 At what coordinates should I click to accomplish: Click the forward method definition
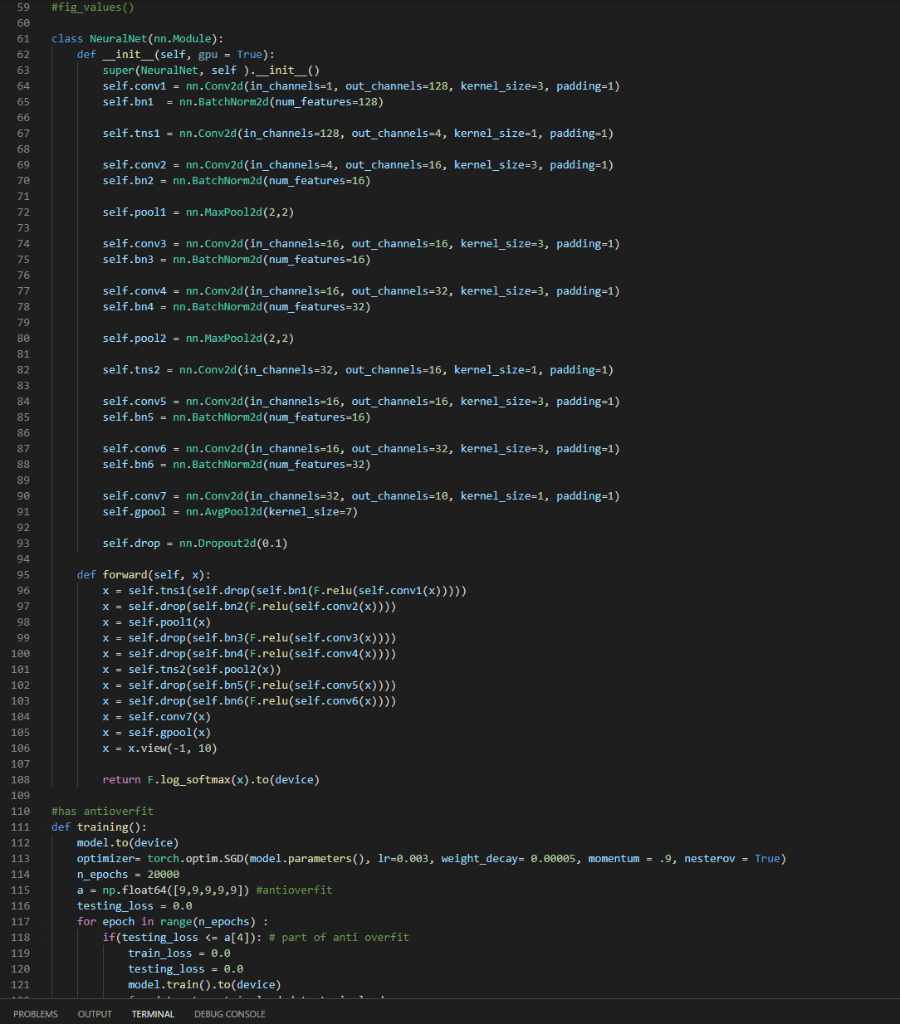pyautogui.click(x=144, y=575)
